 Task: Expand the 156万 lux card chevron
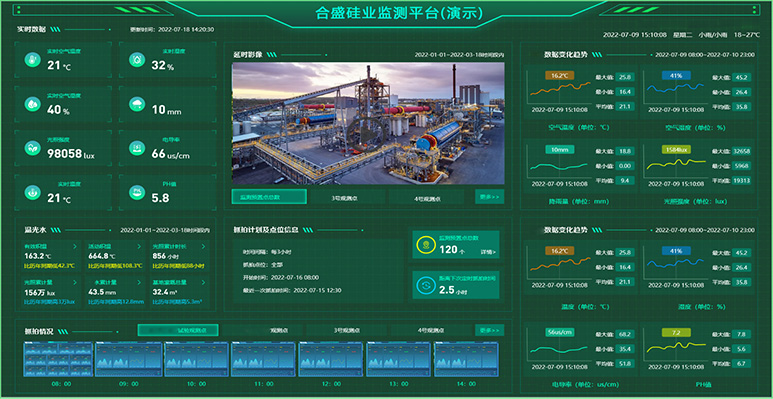click(x=75, y=283)
